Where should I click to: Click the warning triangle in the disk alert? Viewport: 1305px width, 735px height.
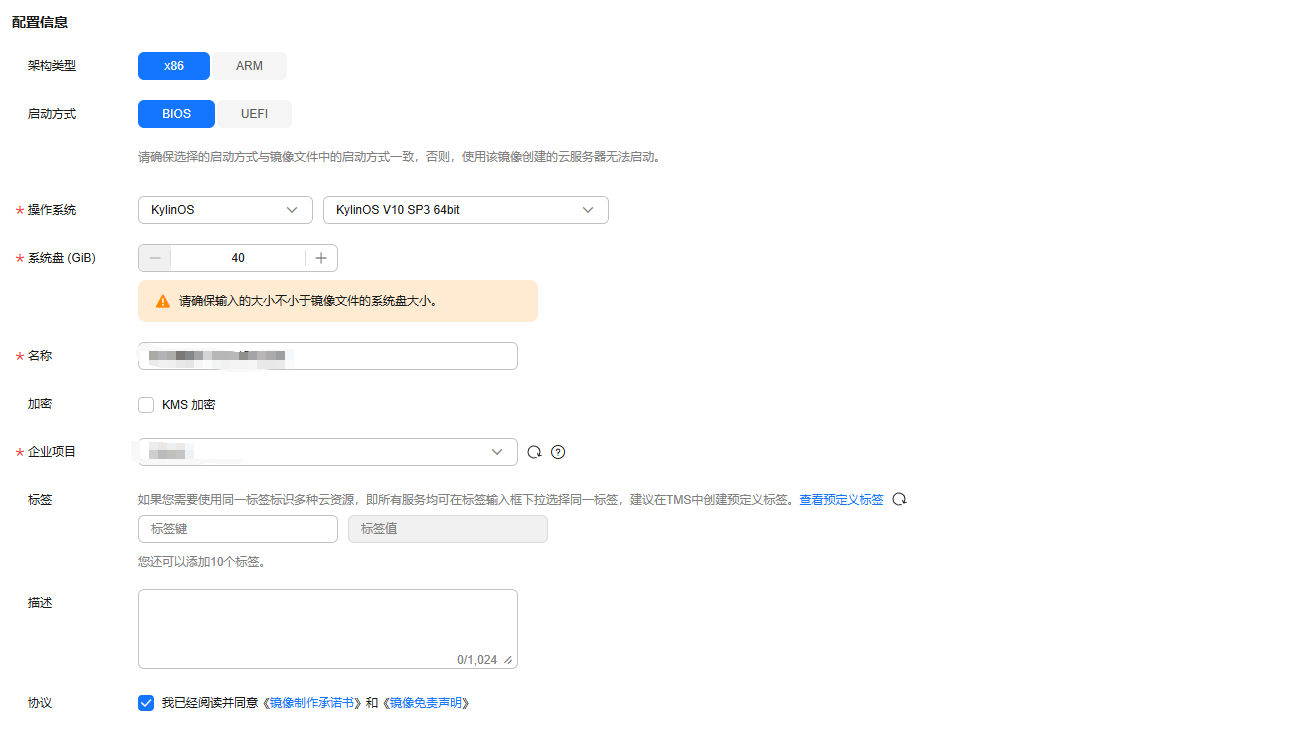pos(161,300)
